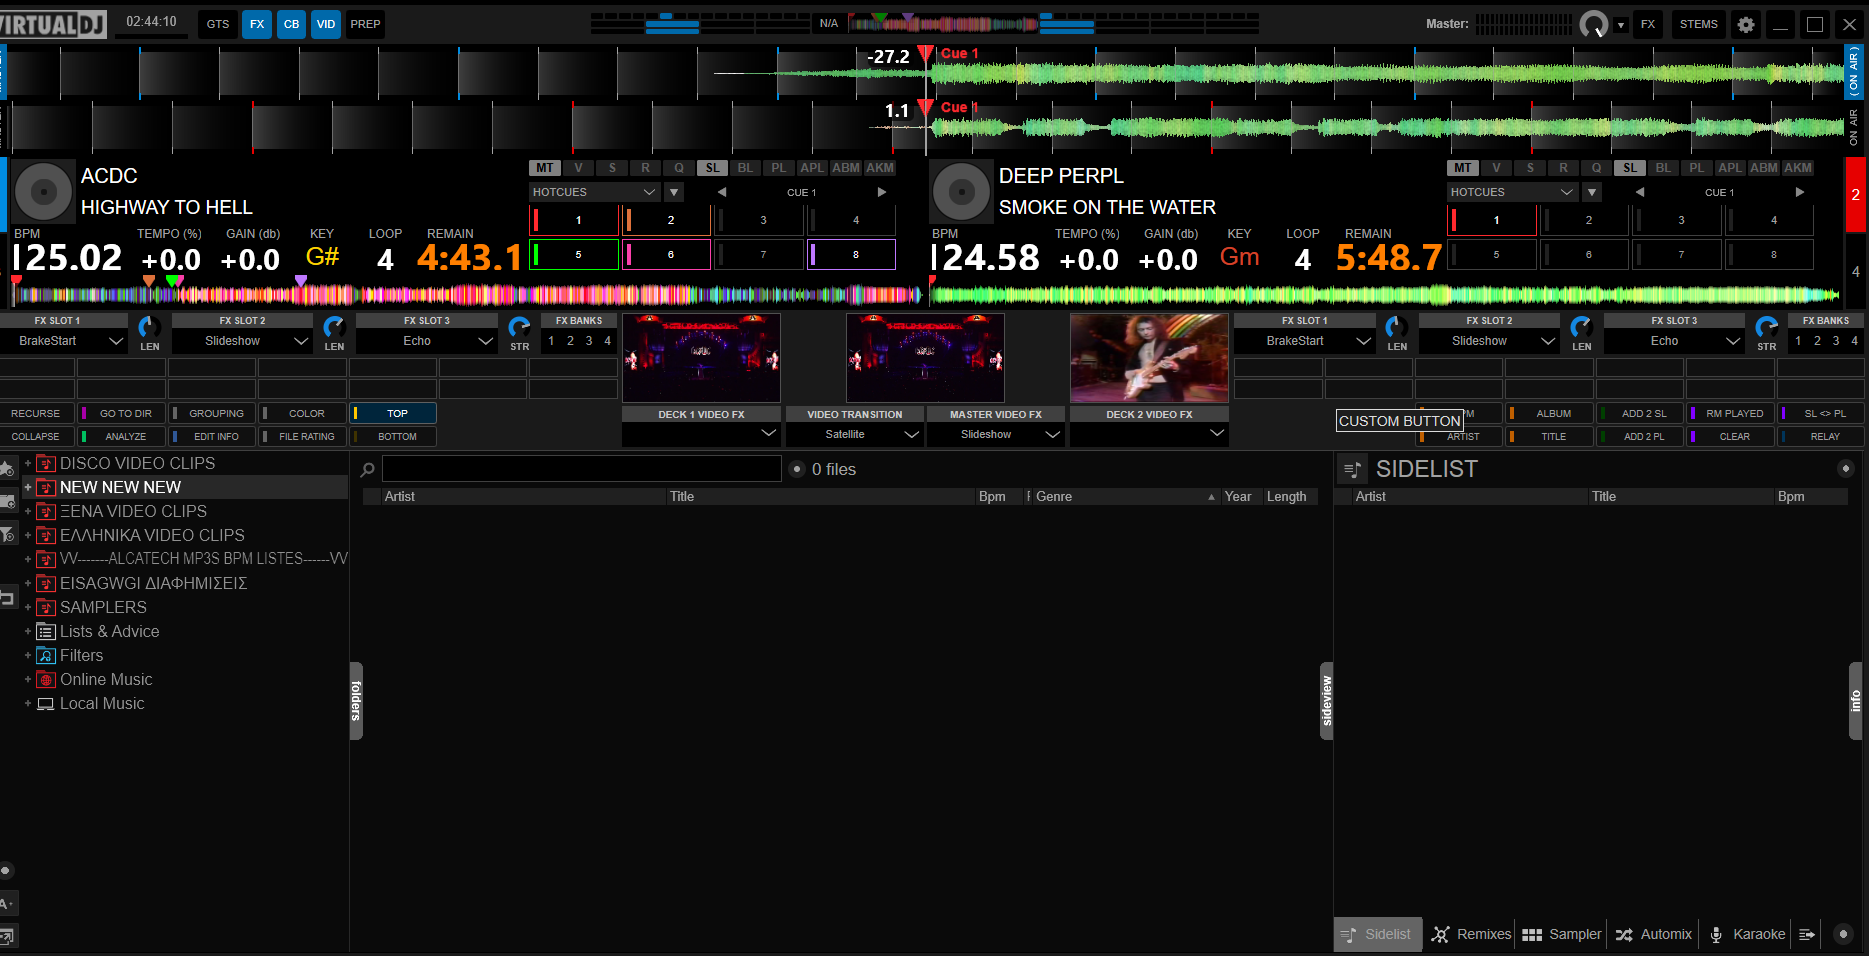Switch to the Sidelist tab
Screen dimensions: 1869x956
click(1378, 934)
